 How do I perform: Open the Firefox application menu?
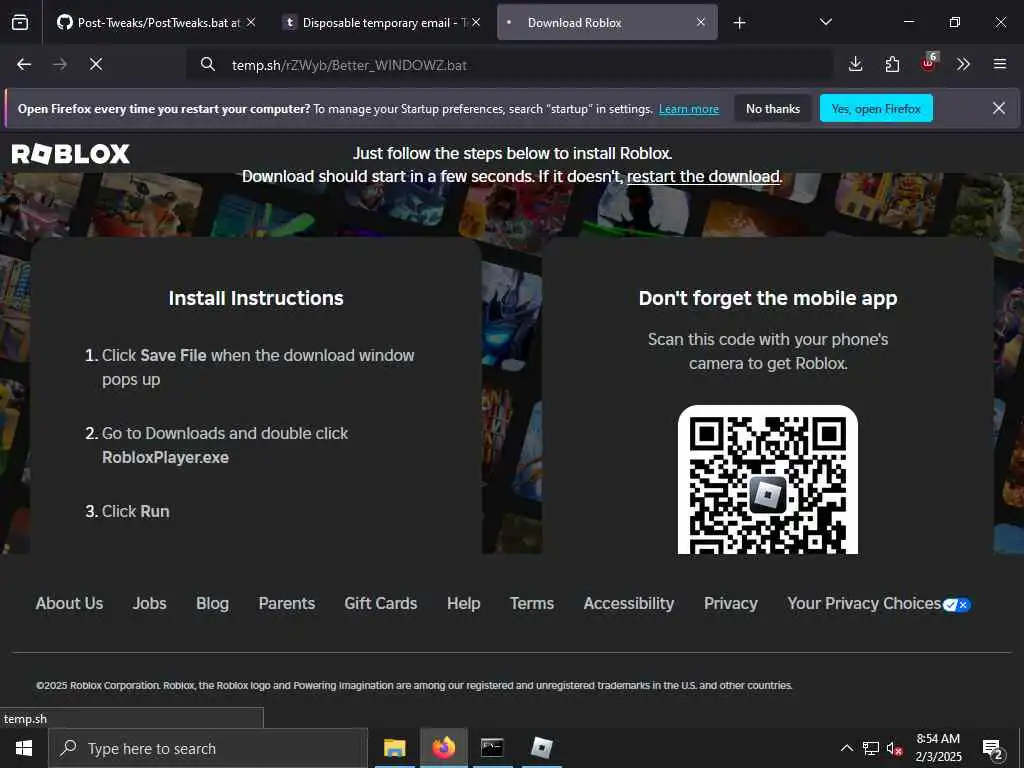click(1000, 64)
